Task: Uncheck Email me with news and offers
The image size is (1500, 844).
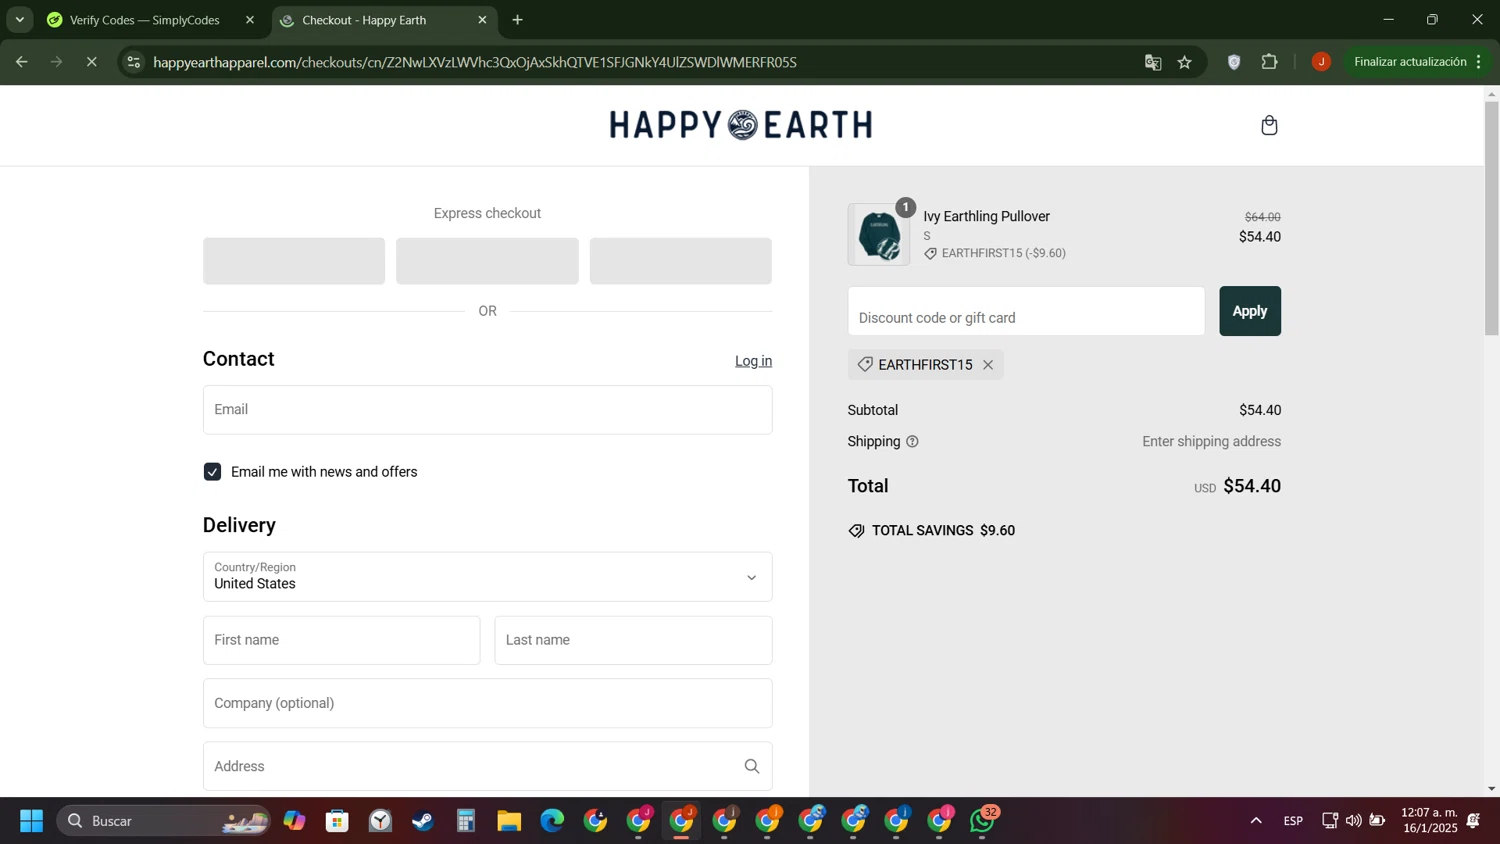Action: tap(212, 472)
